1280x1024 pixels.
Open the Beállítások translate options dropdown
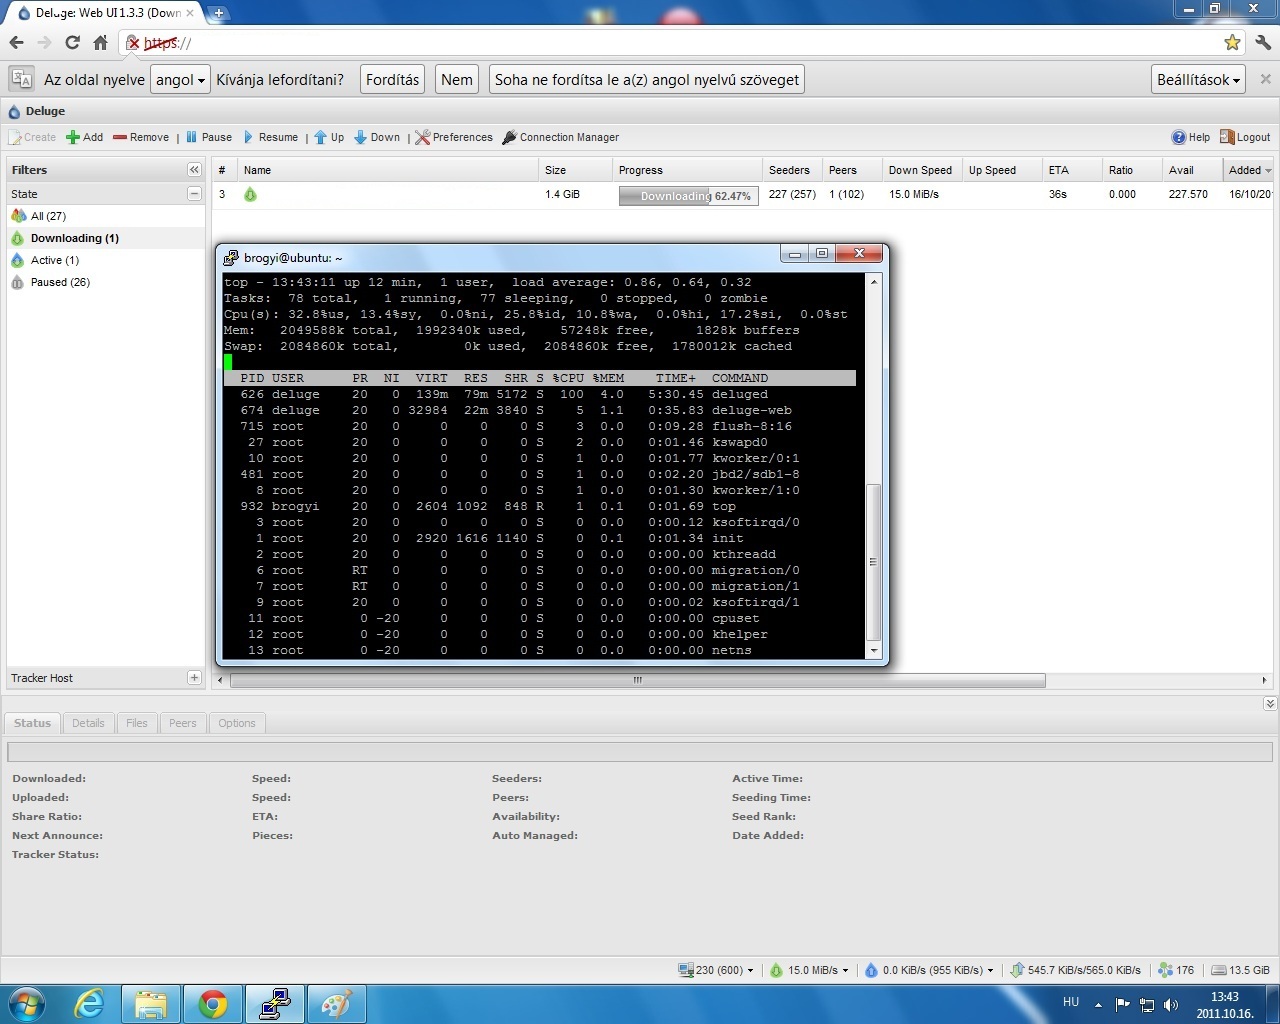click(1198, 80)
